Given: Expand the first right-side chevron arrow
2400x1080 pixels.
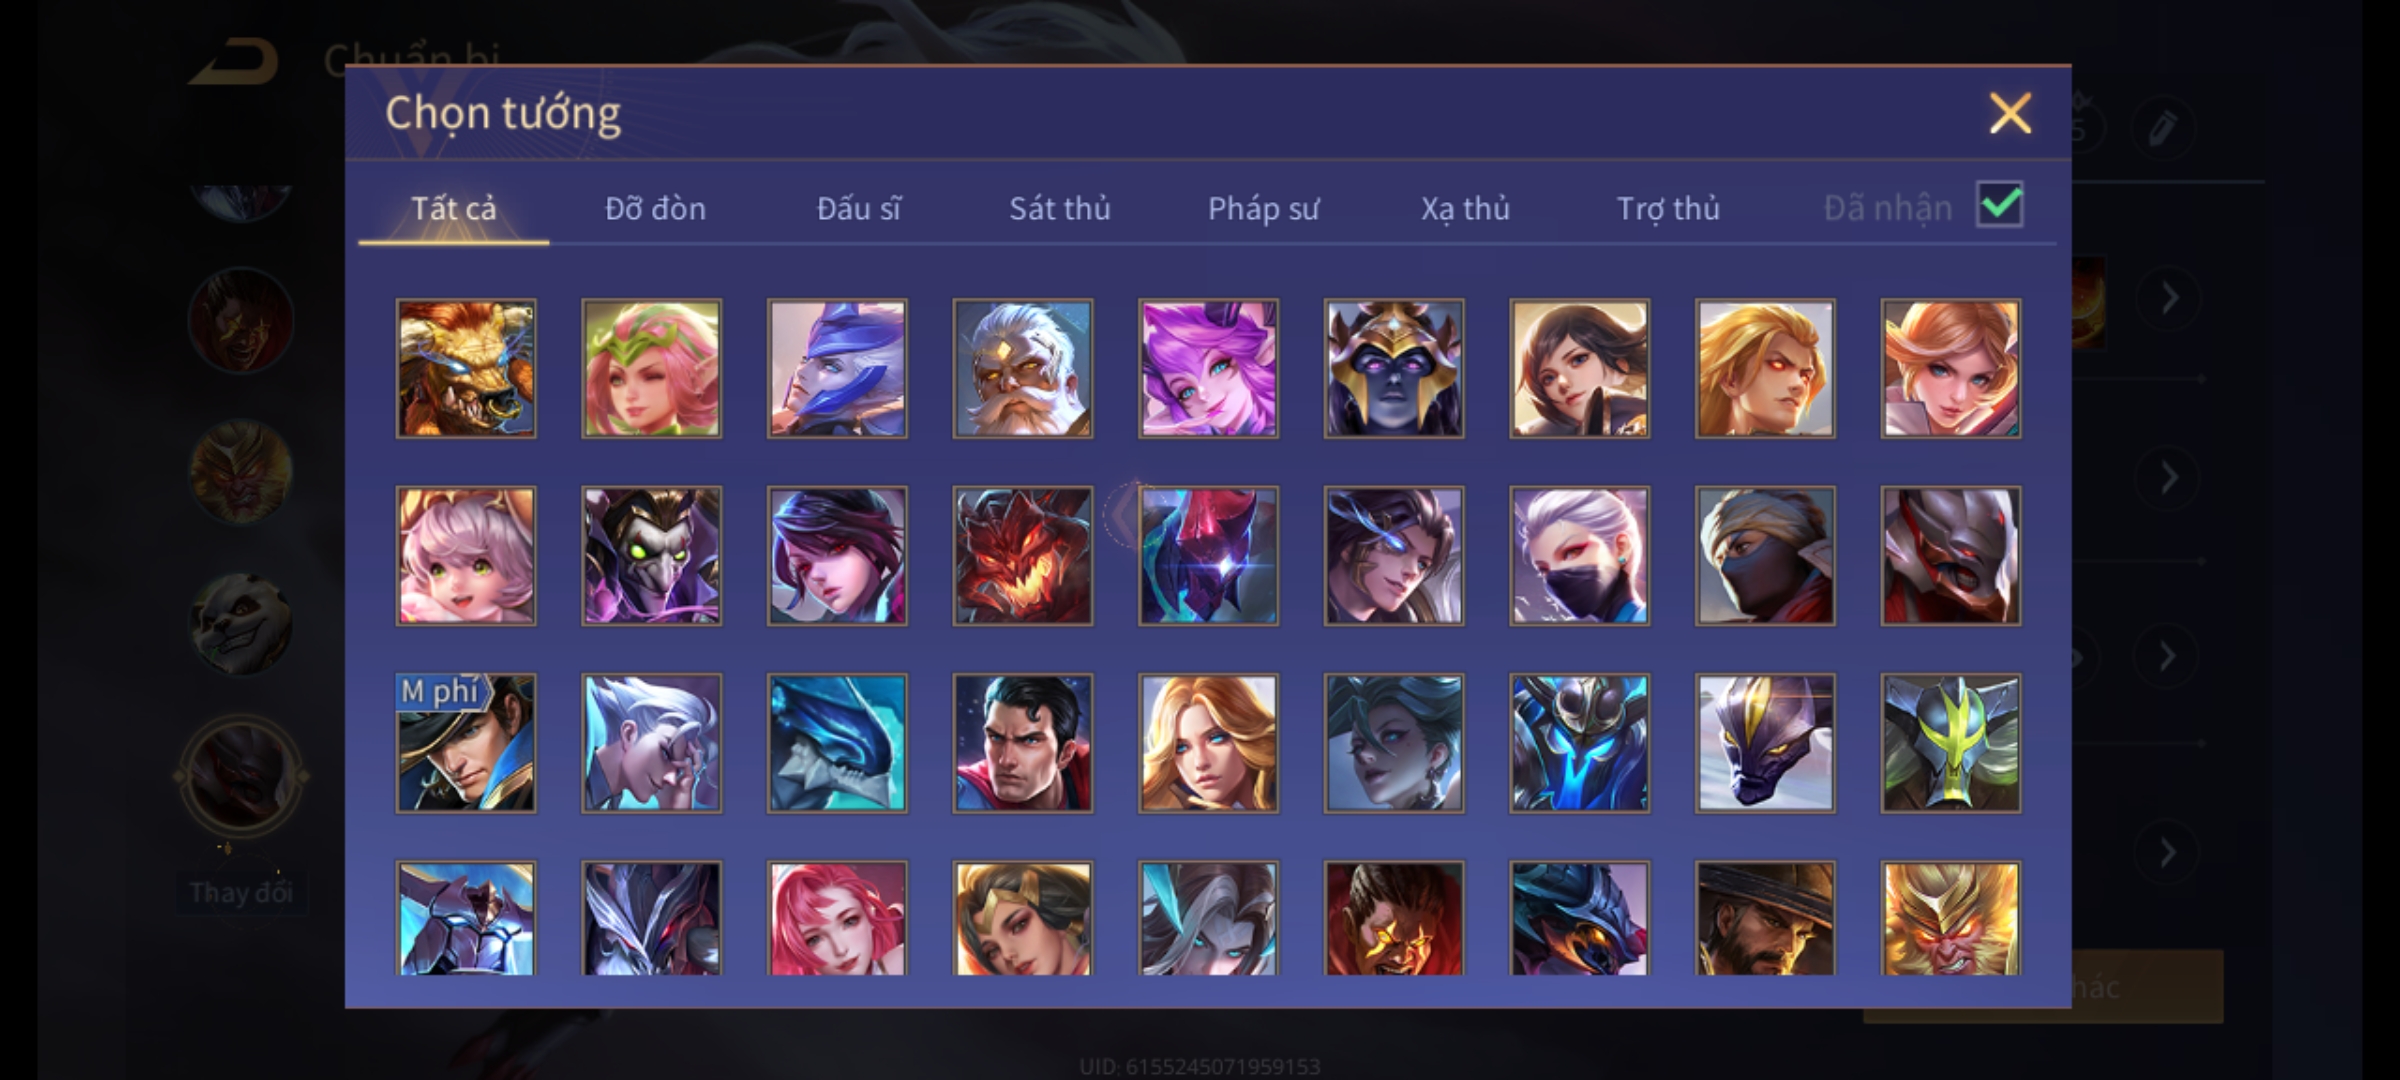Looking at the screenshot, I should point(2169,298).
